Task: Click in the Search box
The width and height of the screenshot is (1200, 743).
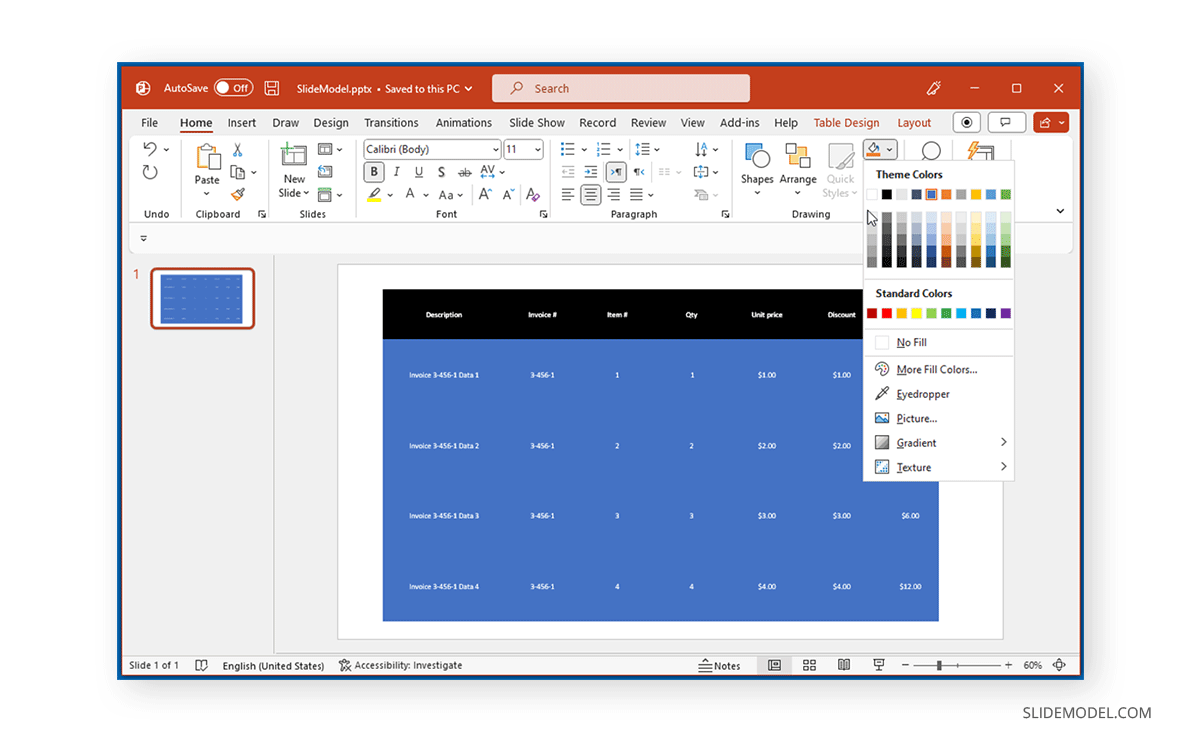Action: pos(620,88)
